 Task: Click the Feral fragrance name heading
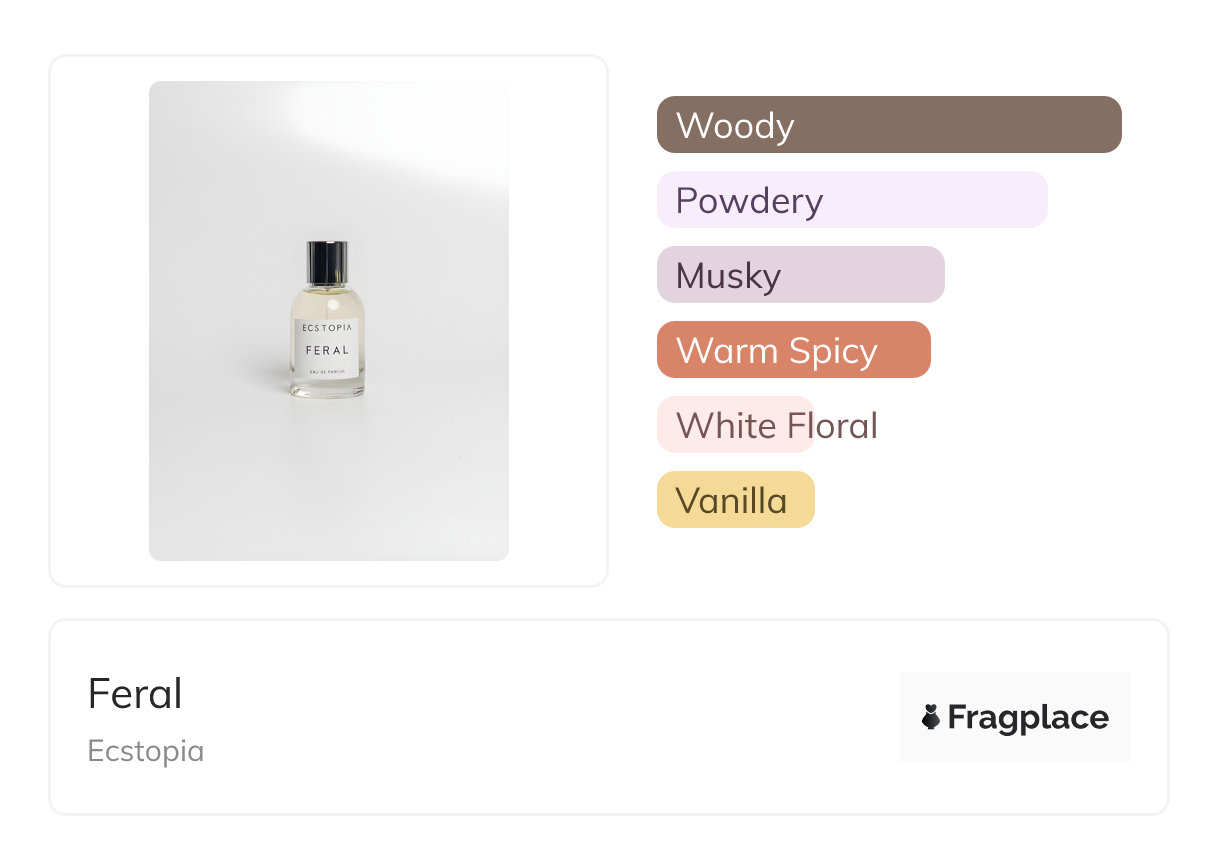(x=135, y=694)
